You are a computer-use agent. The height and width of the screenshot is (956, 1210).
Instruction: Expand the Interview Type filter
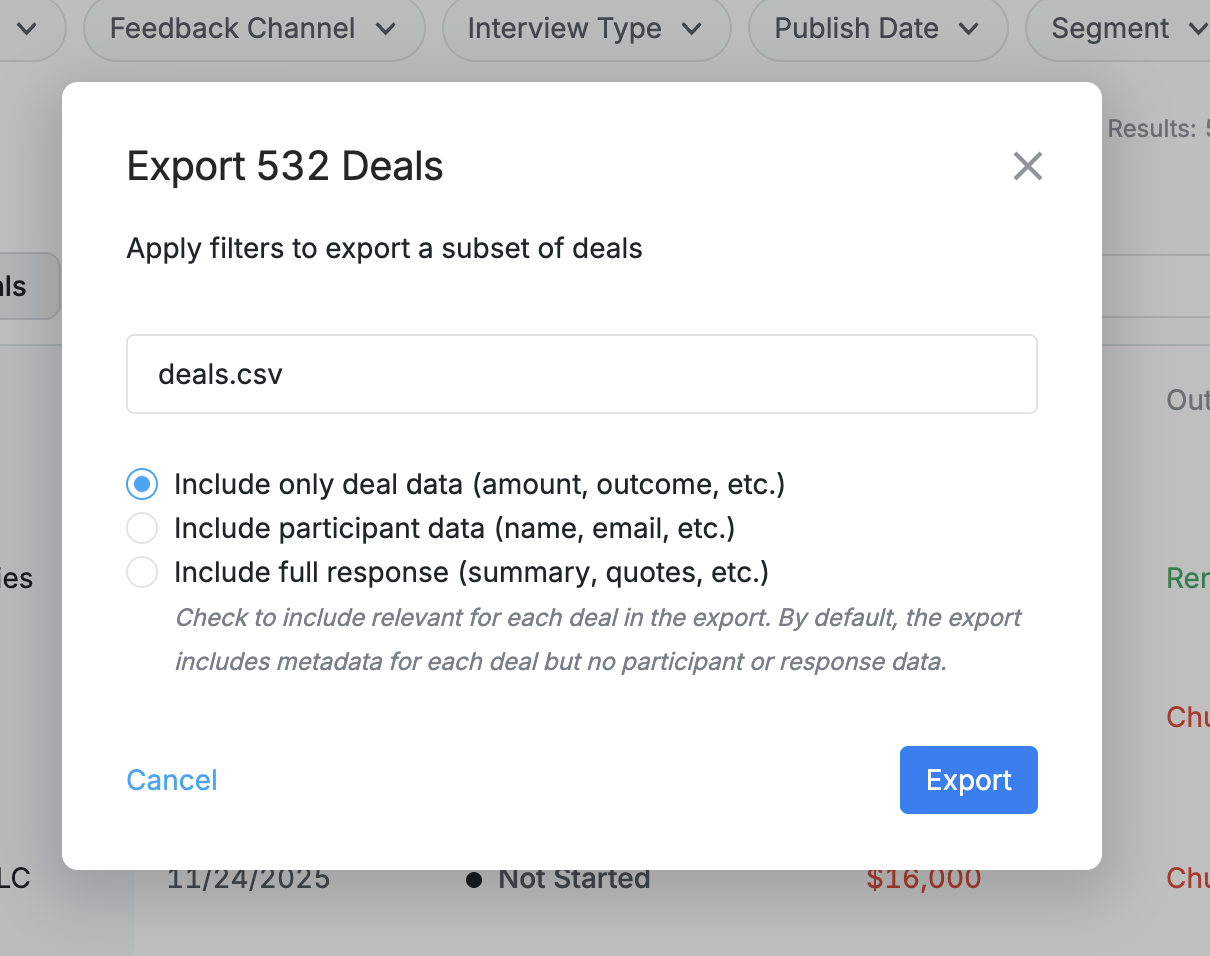585,29
